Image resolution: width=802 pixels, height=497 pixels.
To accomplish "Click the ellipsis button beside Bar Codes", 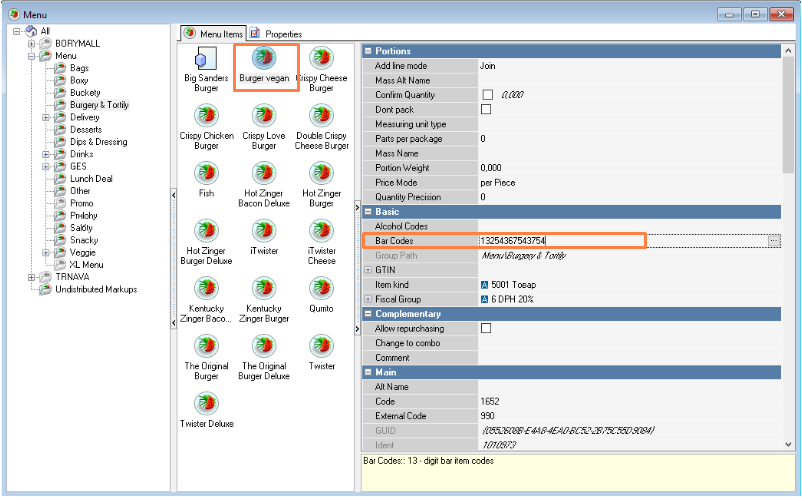I will 773,241.
